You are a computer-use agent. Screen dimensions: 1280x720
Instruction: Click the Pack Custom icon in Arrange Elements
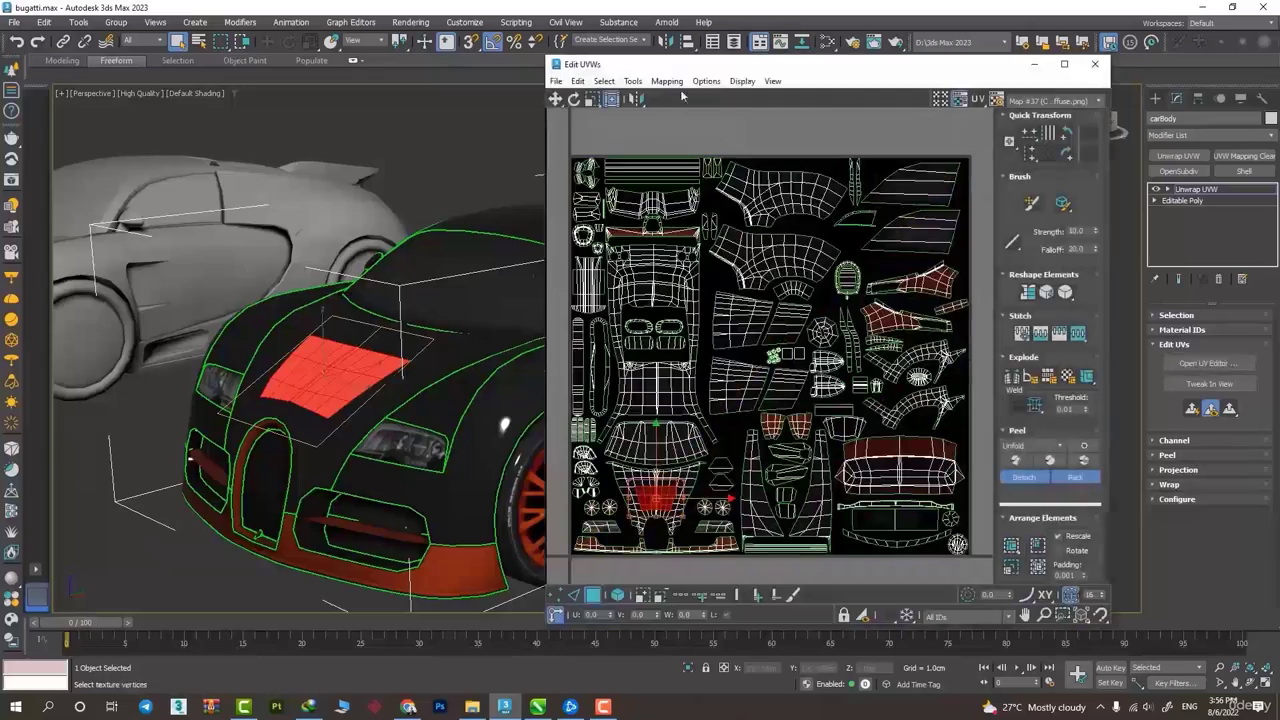(x=1011, y=546)
